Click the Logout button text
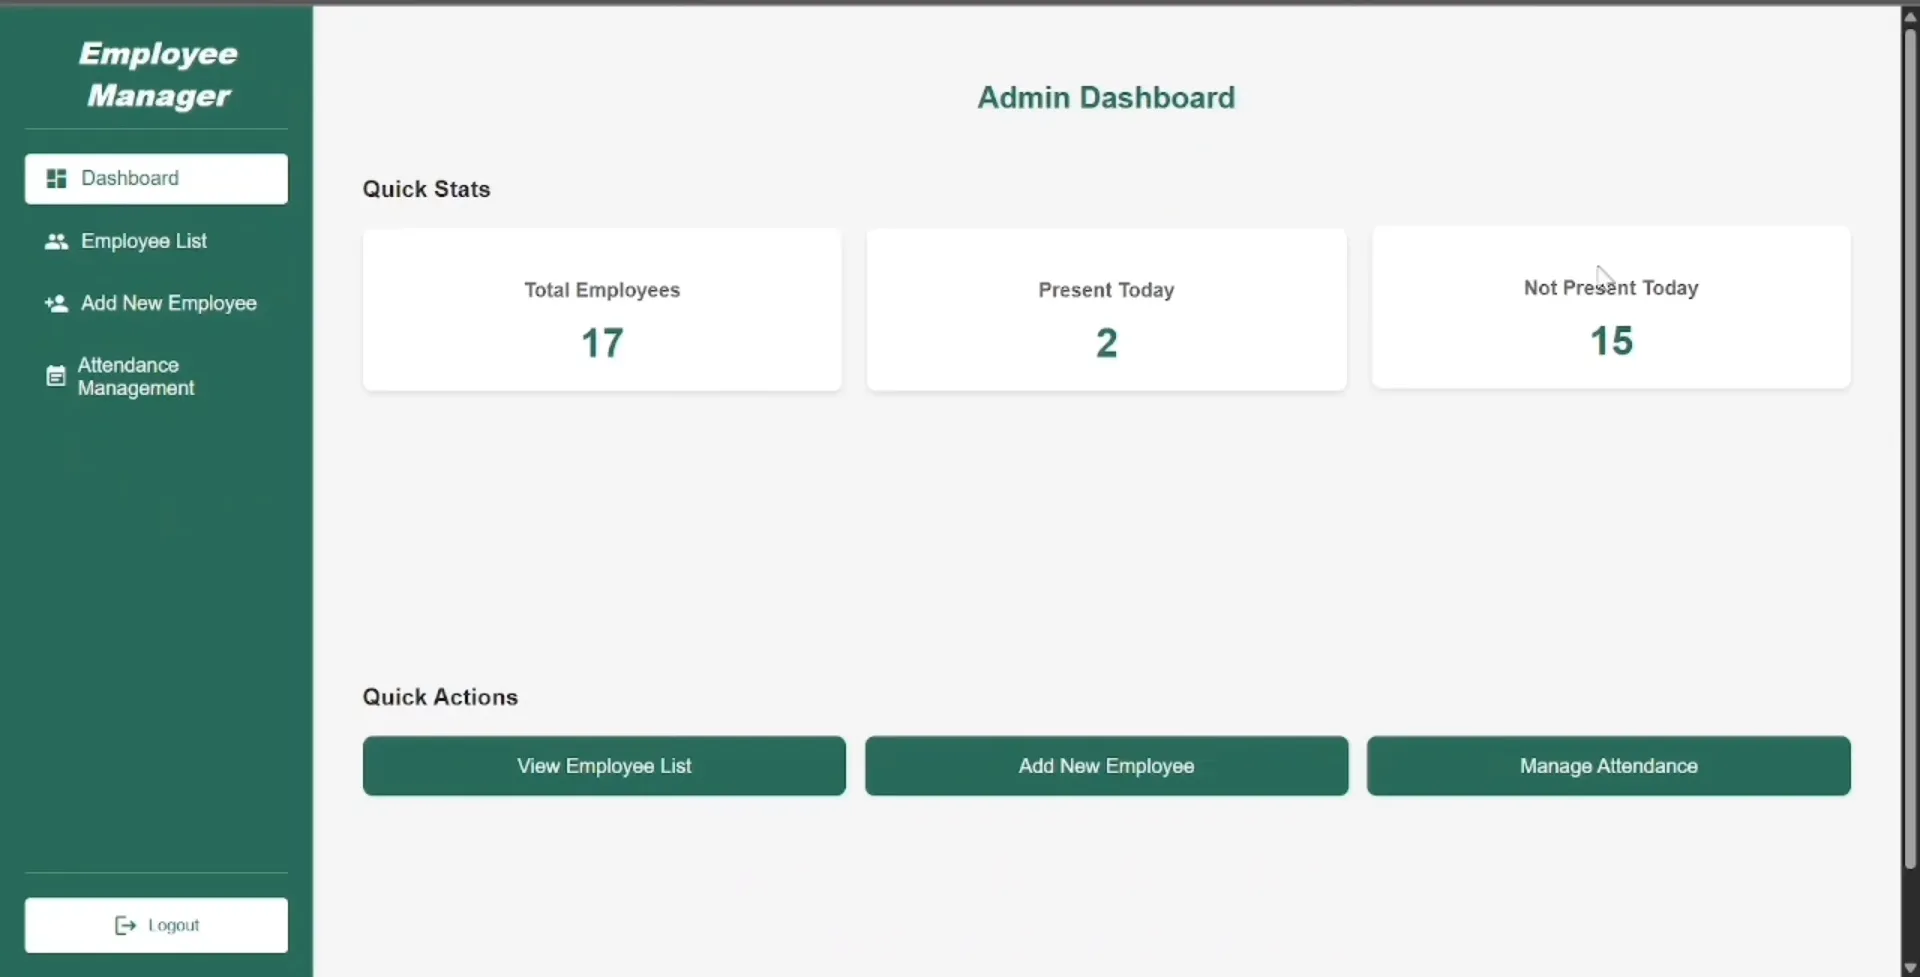 174,925
